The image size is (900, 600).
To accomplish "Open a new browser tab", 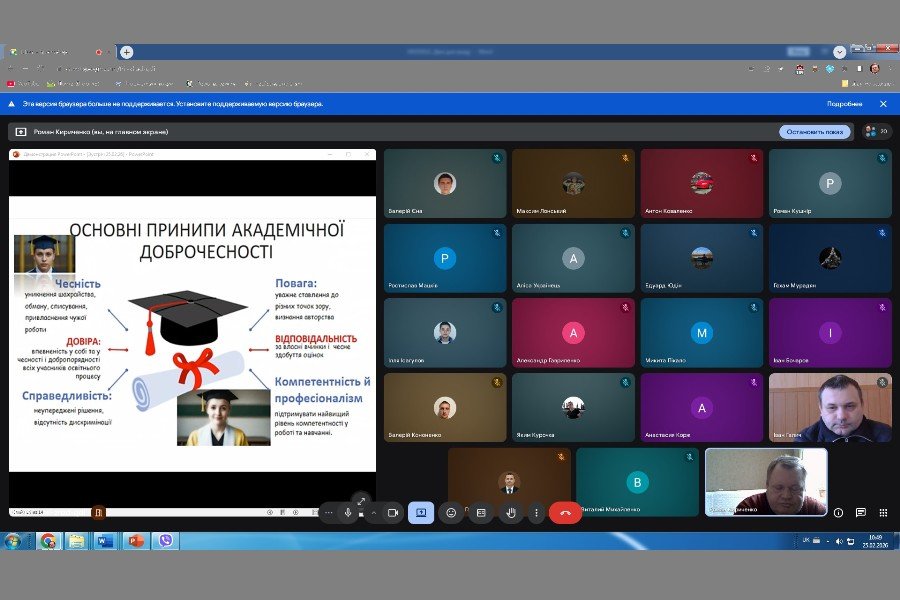I will pos(127,52).
